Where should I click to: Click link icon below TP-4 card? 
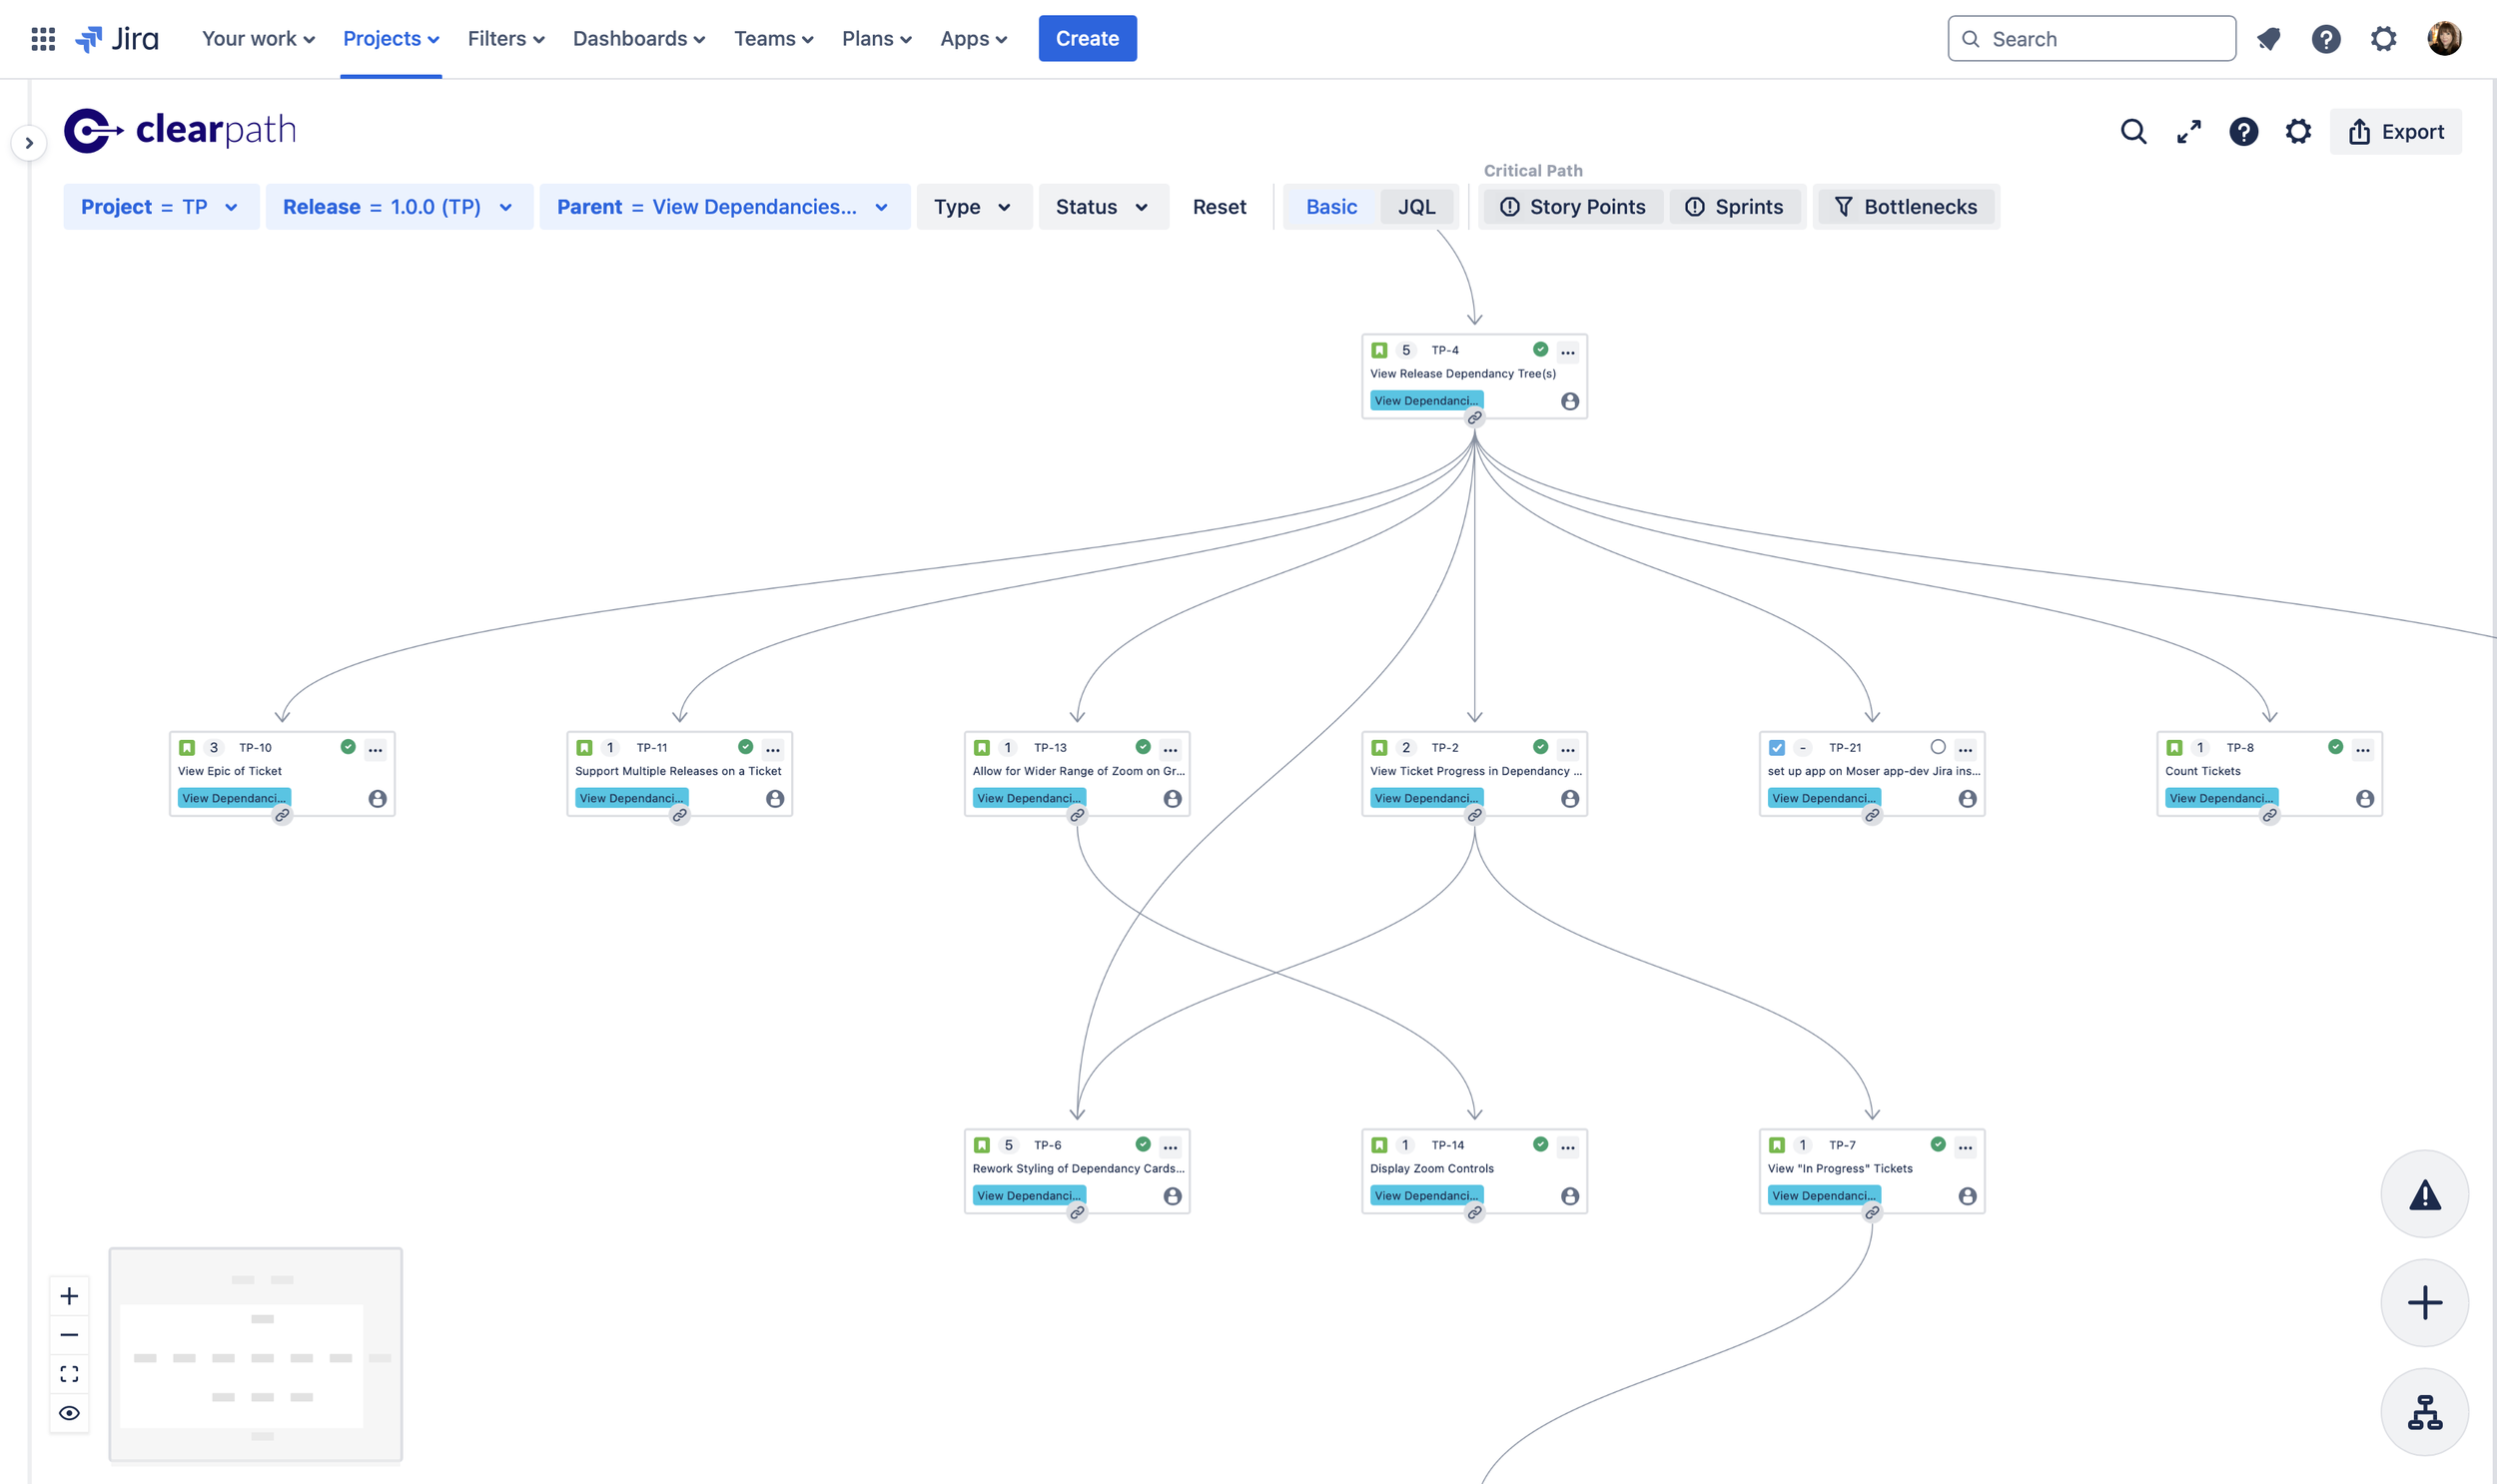click(x=1474, y=418)
